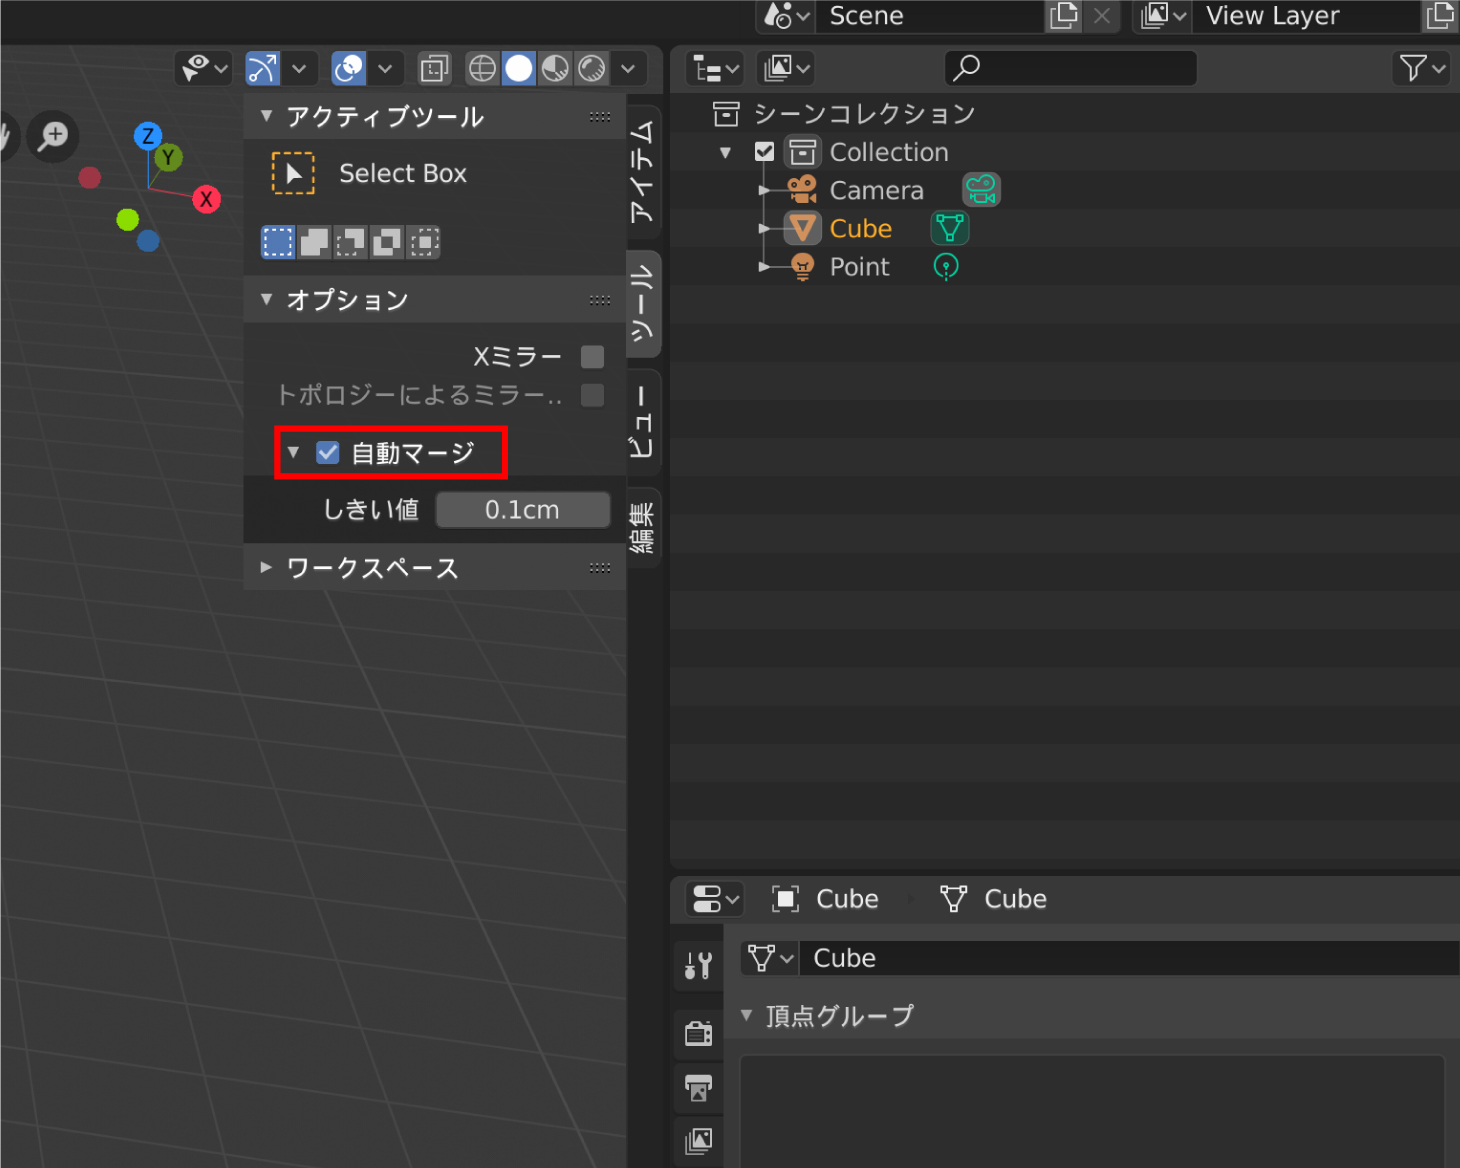Click the zoom magnifier viewport icon
The image size is (1460, 1168).
pos(53,136)
